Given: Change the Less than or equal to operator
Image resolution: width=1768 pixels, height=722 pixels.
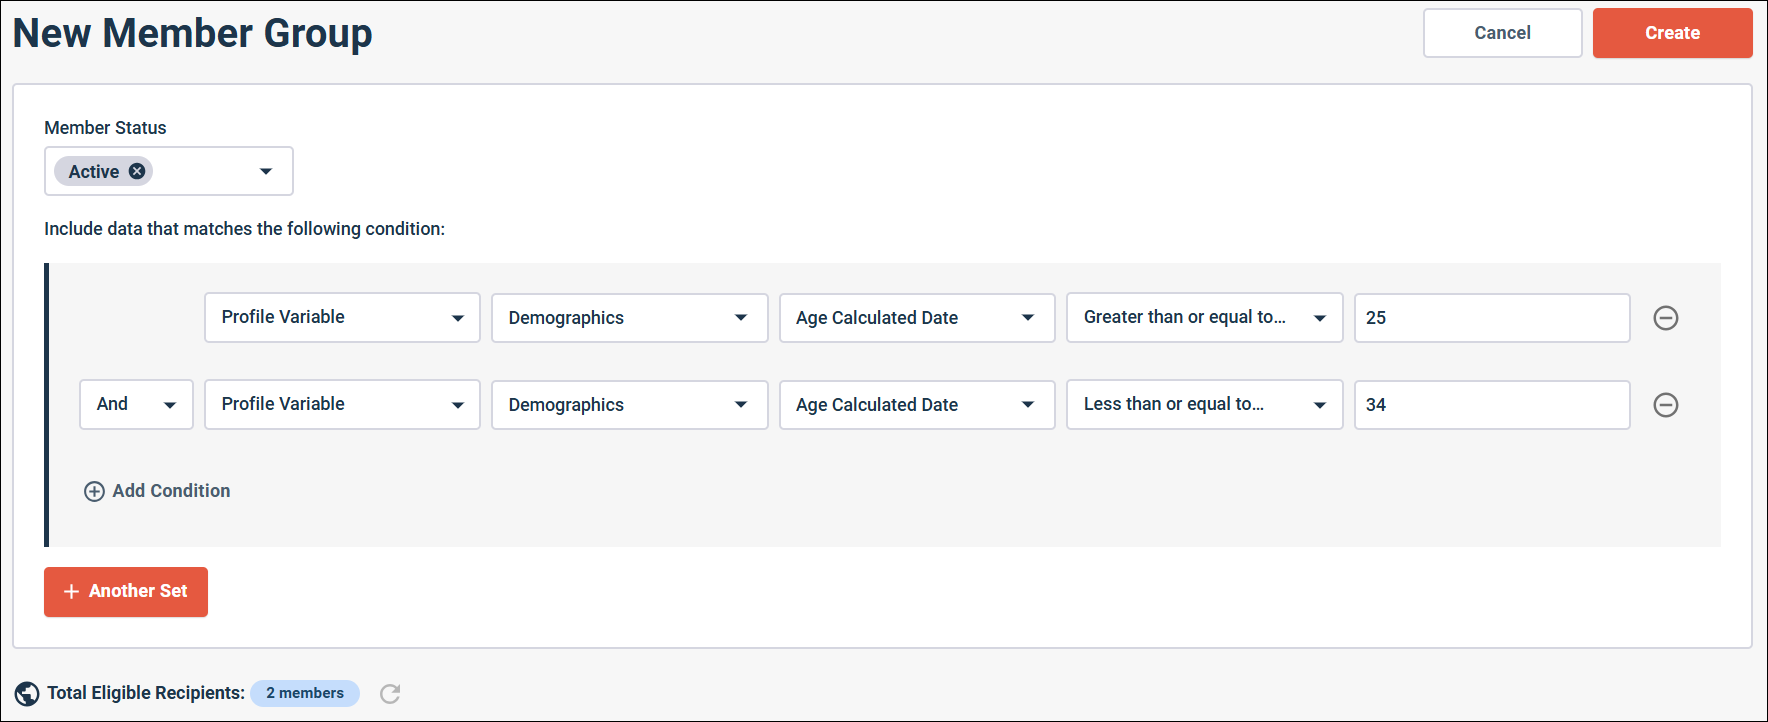Looking at the screenshot, I should (1204, 405).
